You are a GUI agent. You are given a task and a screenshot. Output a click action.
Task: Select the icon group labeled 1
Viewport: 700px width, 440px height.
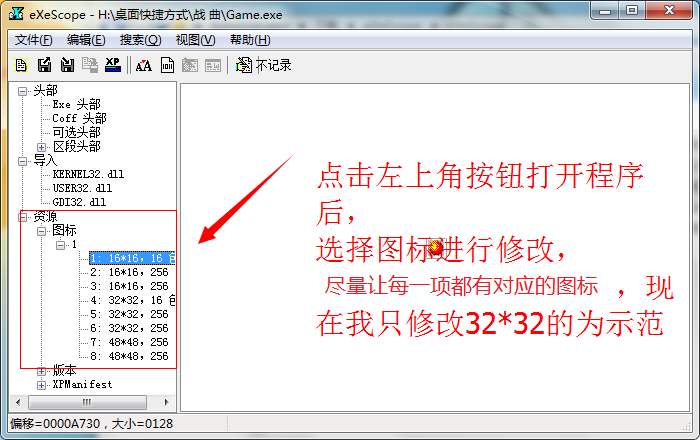click(74, 244)
